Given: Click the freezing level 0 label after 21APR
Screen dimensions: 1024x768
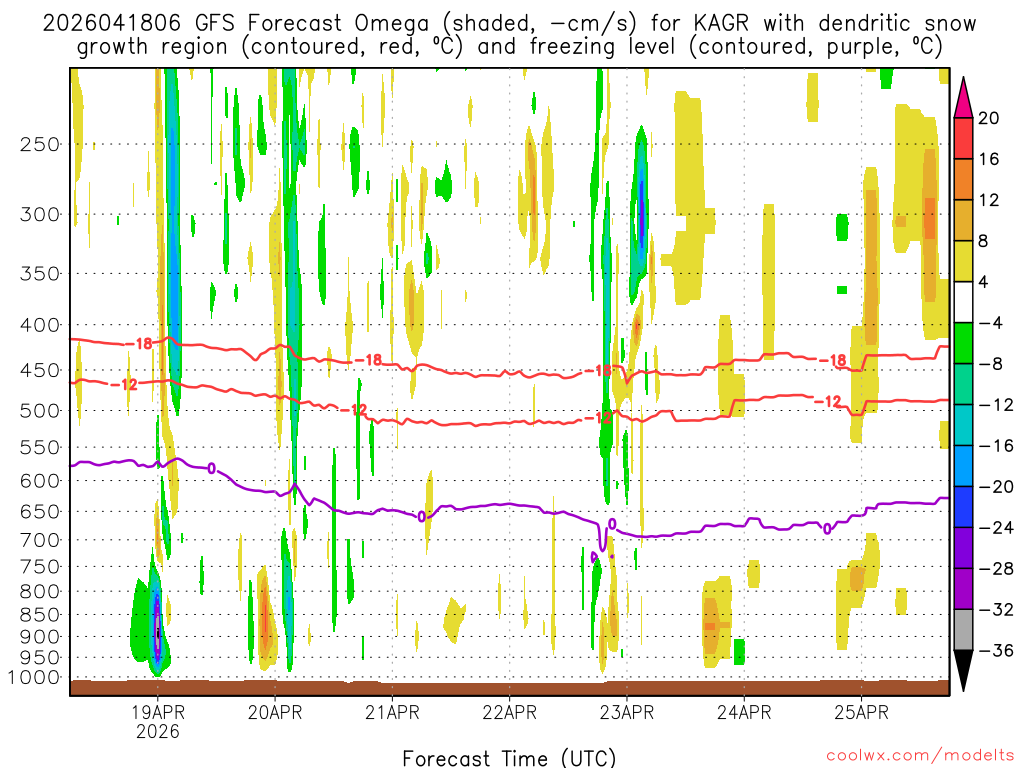Looking at the screenshot, I should (x=422, y=517).
